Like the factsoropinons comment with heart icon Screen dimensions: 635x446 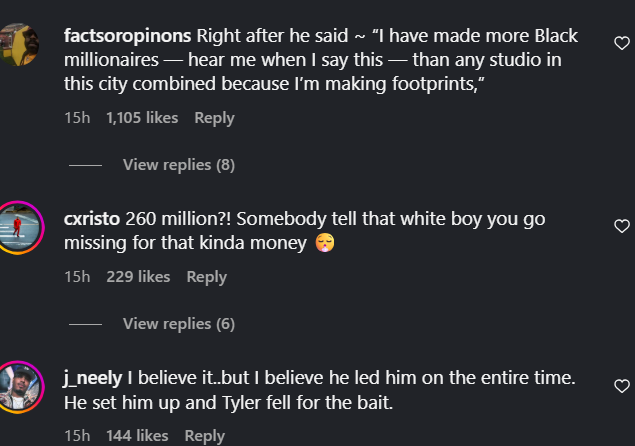coord(621,43)
